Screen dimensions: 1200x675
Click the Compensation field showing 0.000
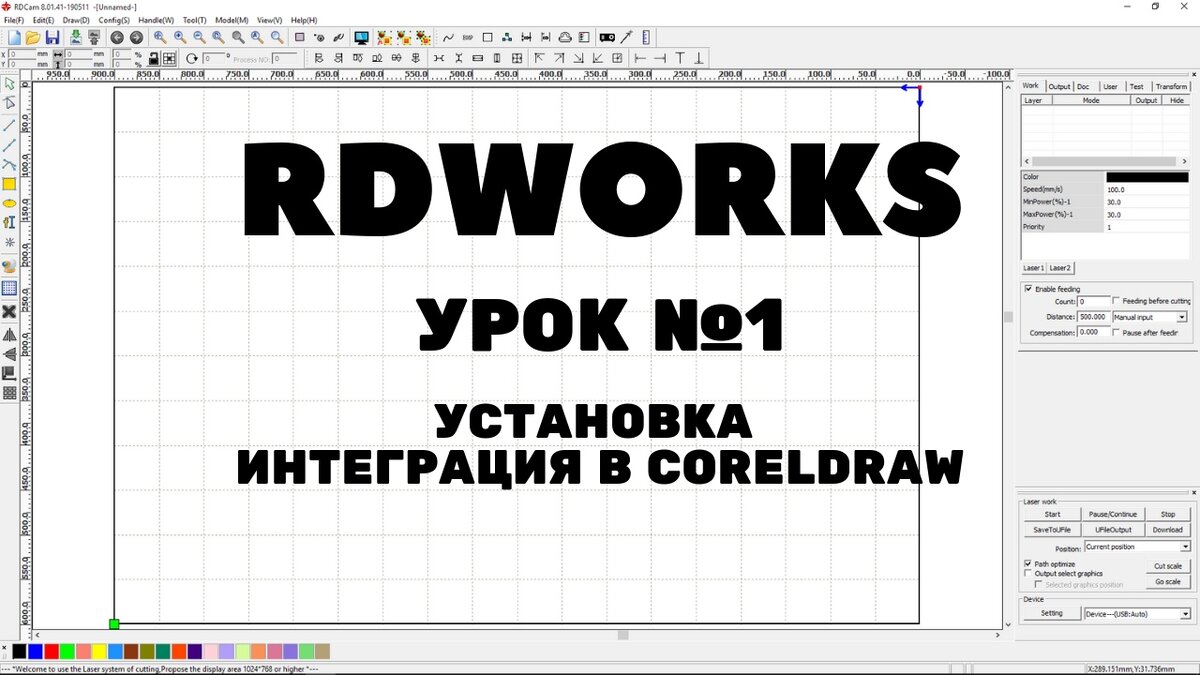tap(1094, 332)
